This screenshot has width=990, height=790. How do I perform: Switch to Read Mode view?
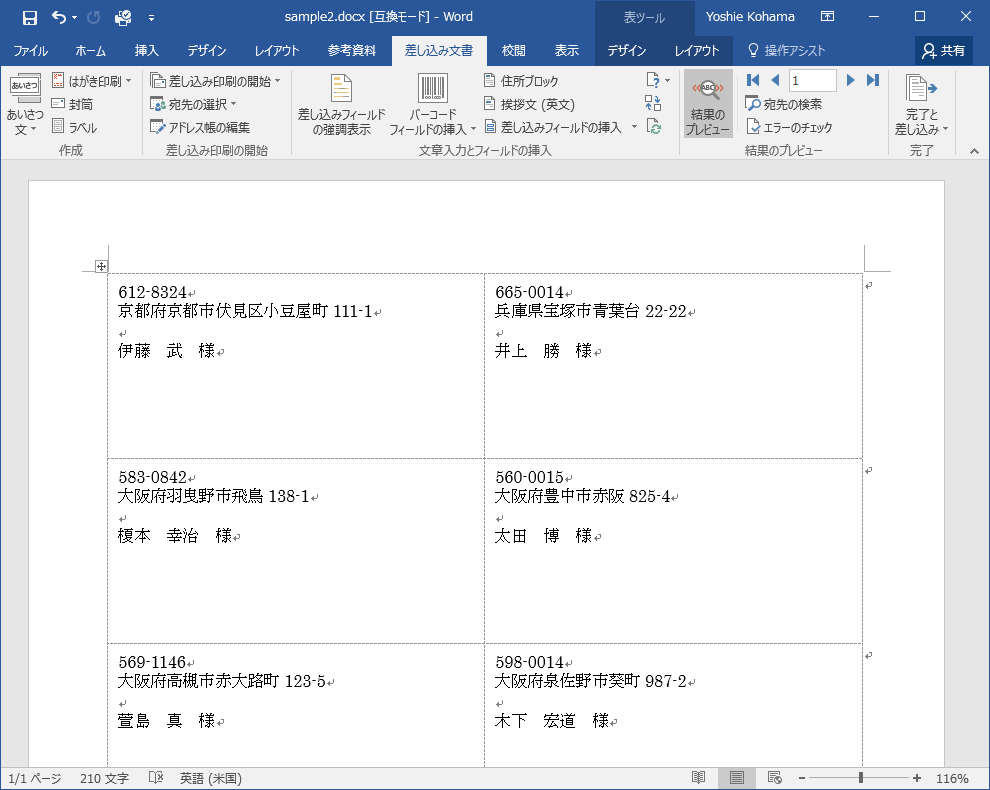click(x=698, y=777)
